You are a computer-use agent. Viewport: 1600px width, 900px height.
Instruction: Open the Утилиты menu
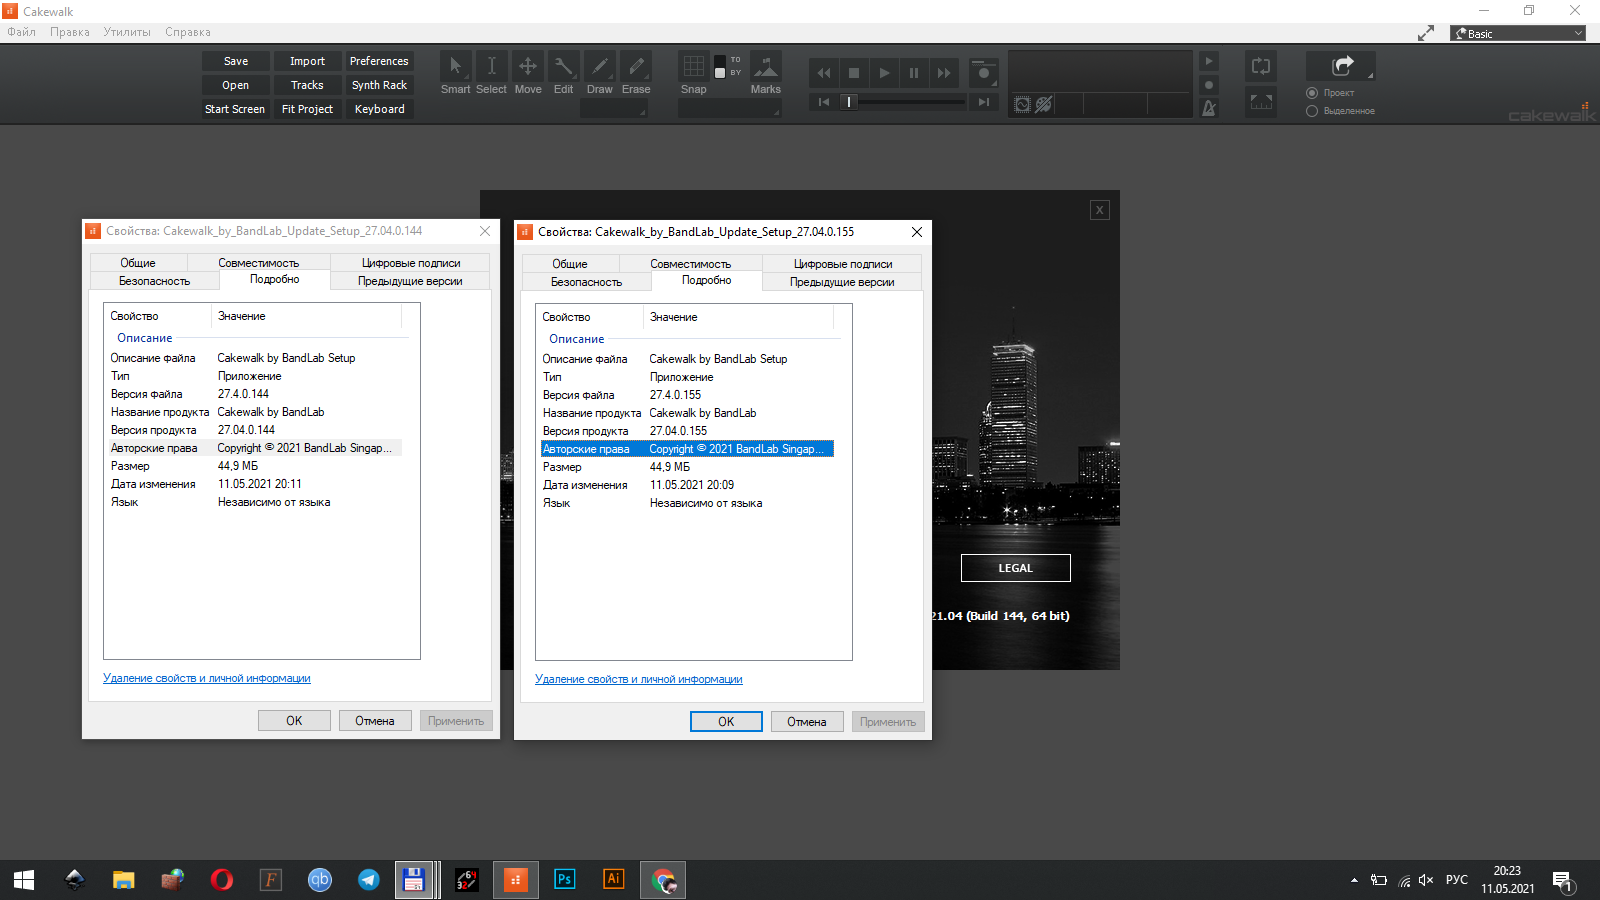(127, 32)
